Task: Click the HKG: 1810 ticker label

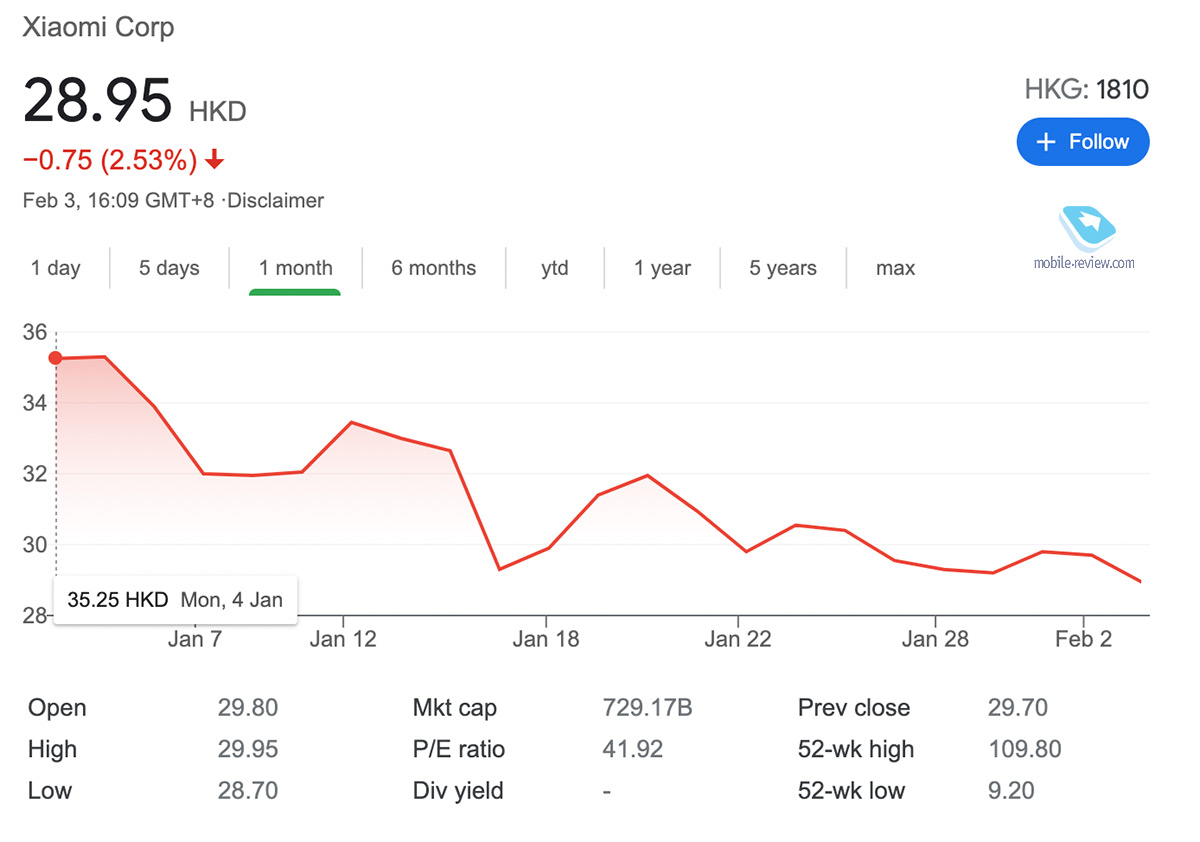Action: pos(1086,90)
